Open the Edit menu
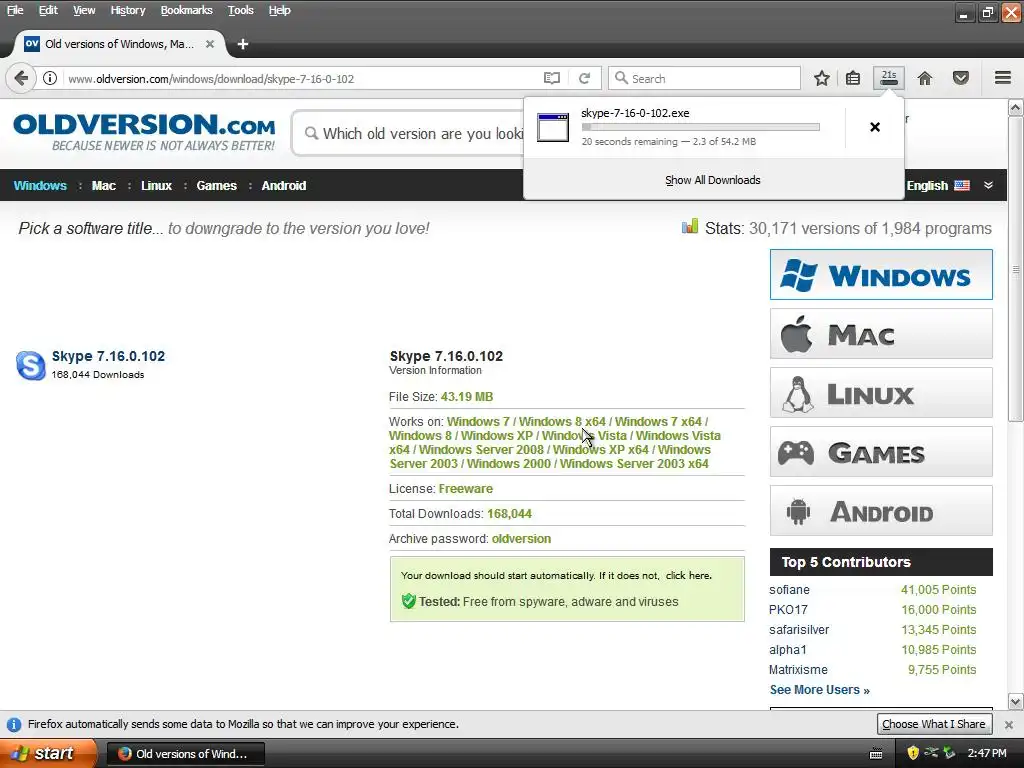1024x768 pixels. click(48, 10)
